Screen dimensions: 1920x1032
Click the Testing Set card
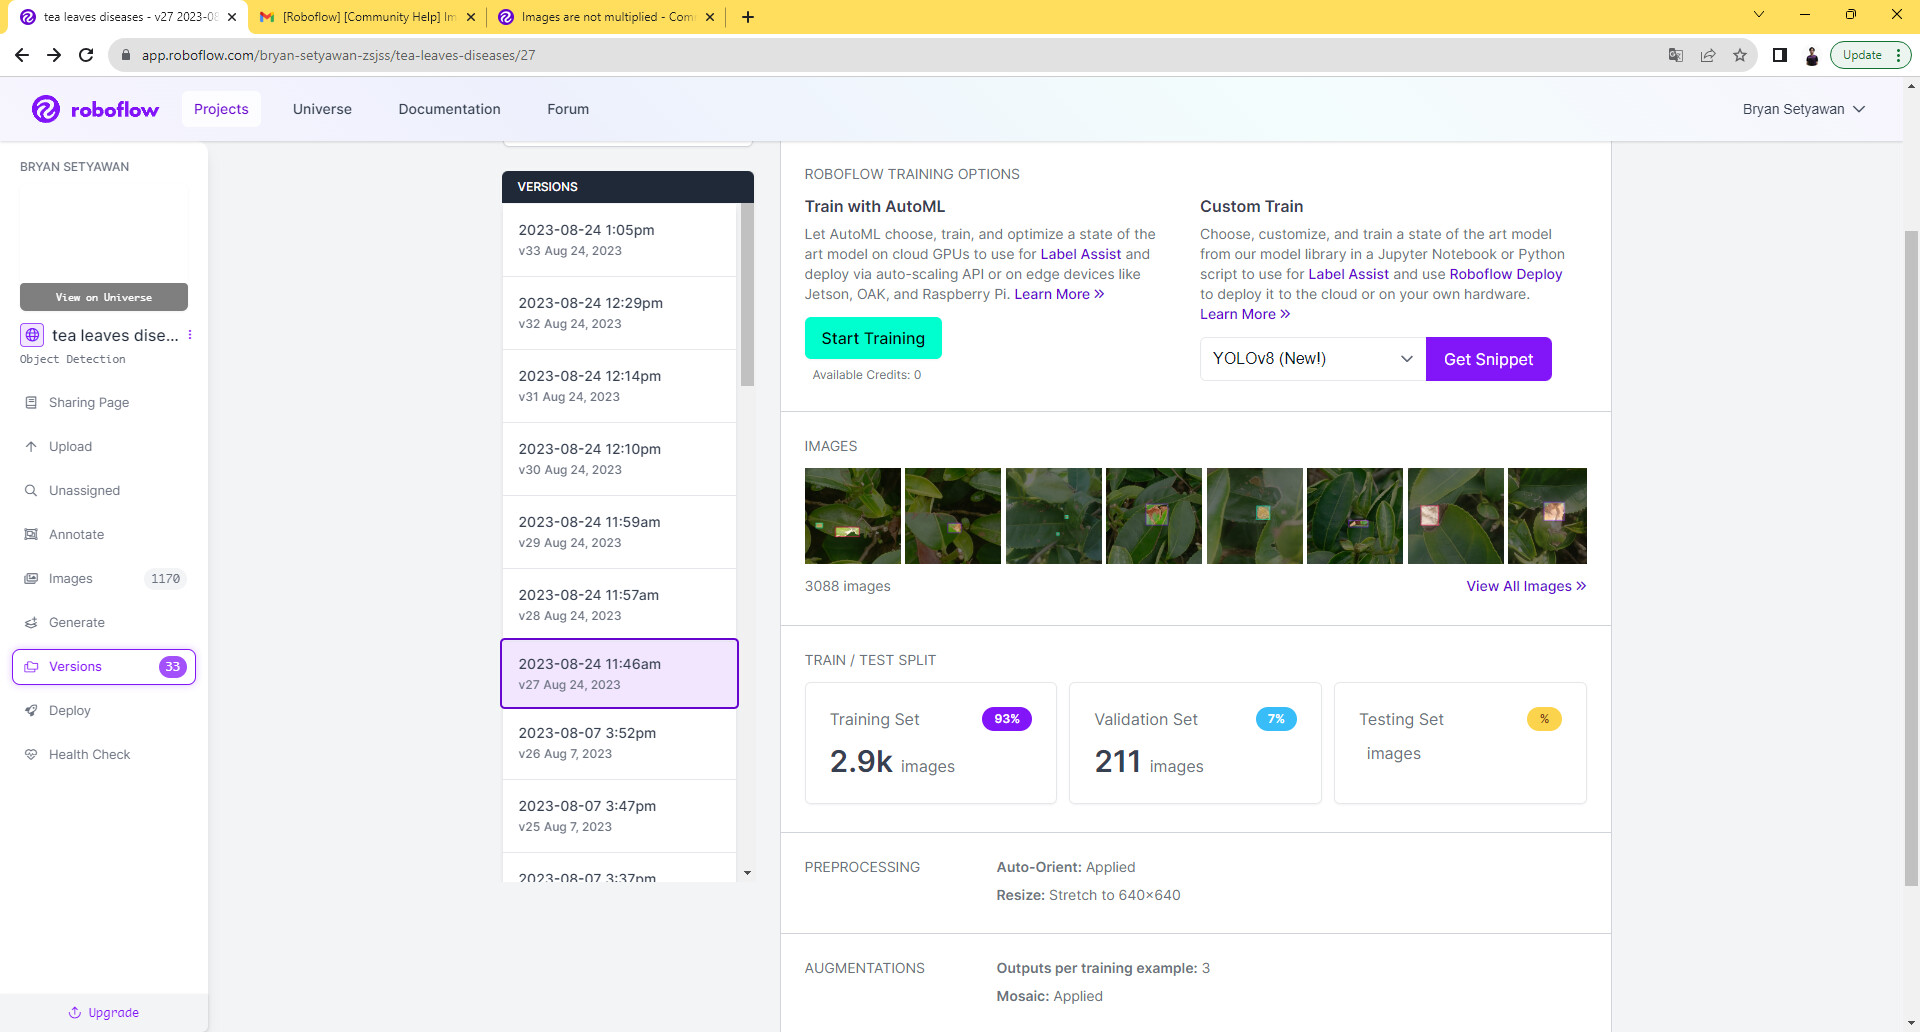(1460, 743)
